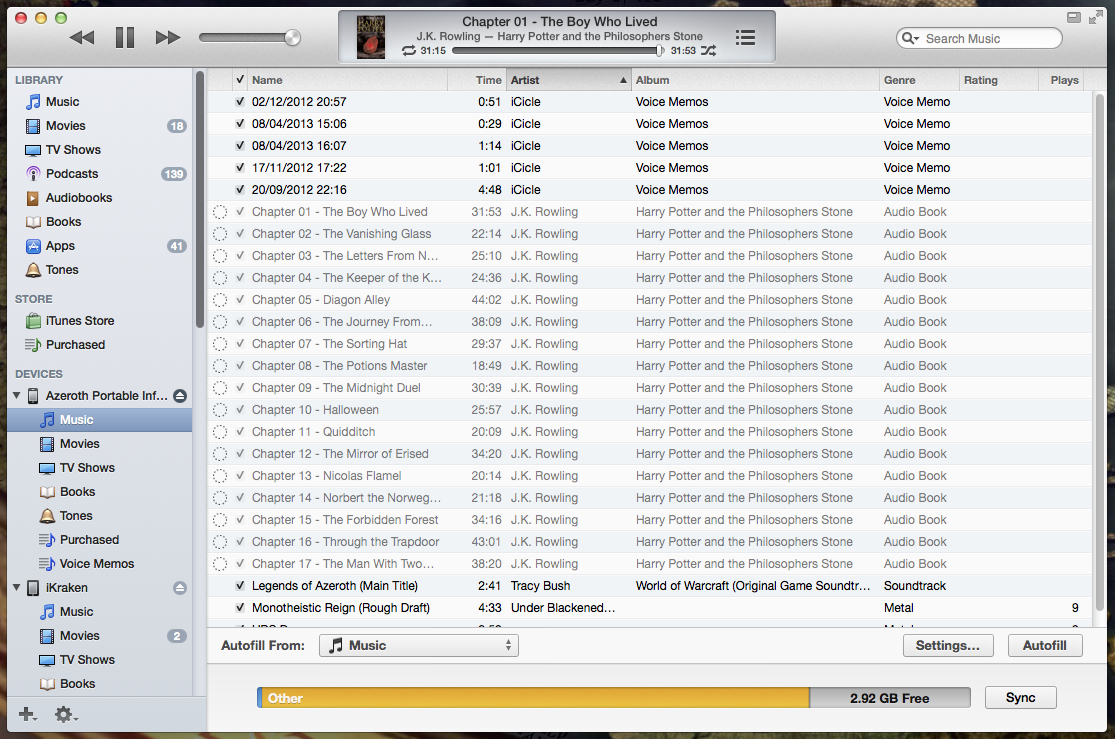Viewport: 1115px width, 739px height.
Task: Select Chapter 11 - Quidditch row
Action: (x=649, y=432)
